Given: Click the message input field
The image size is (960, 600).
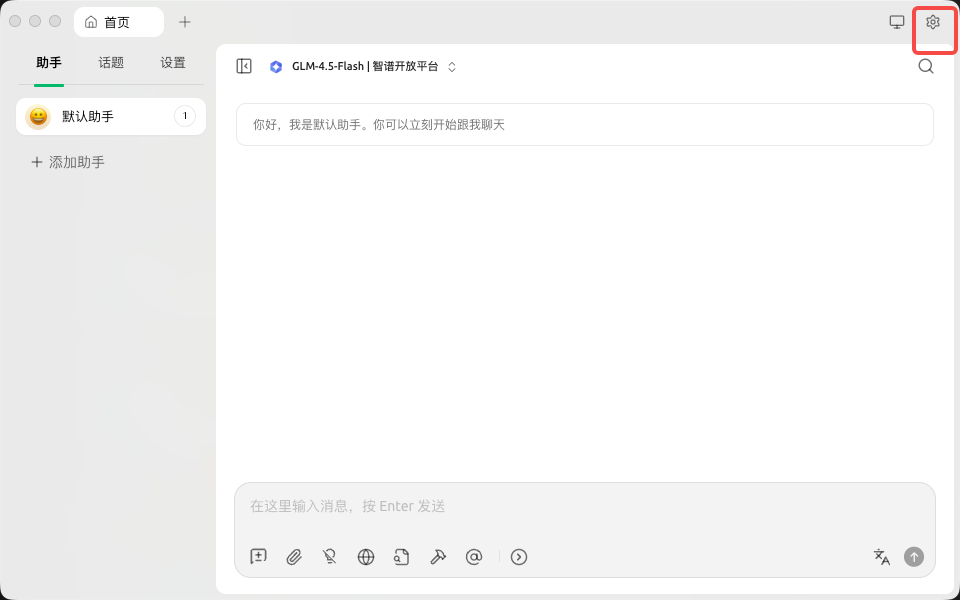Looking at the screenshot, I should point(584,506).
